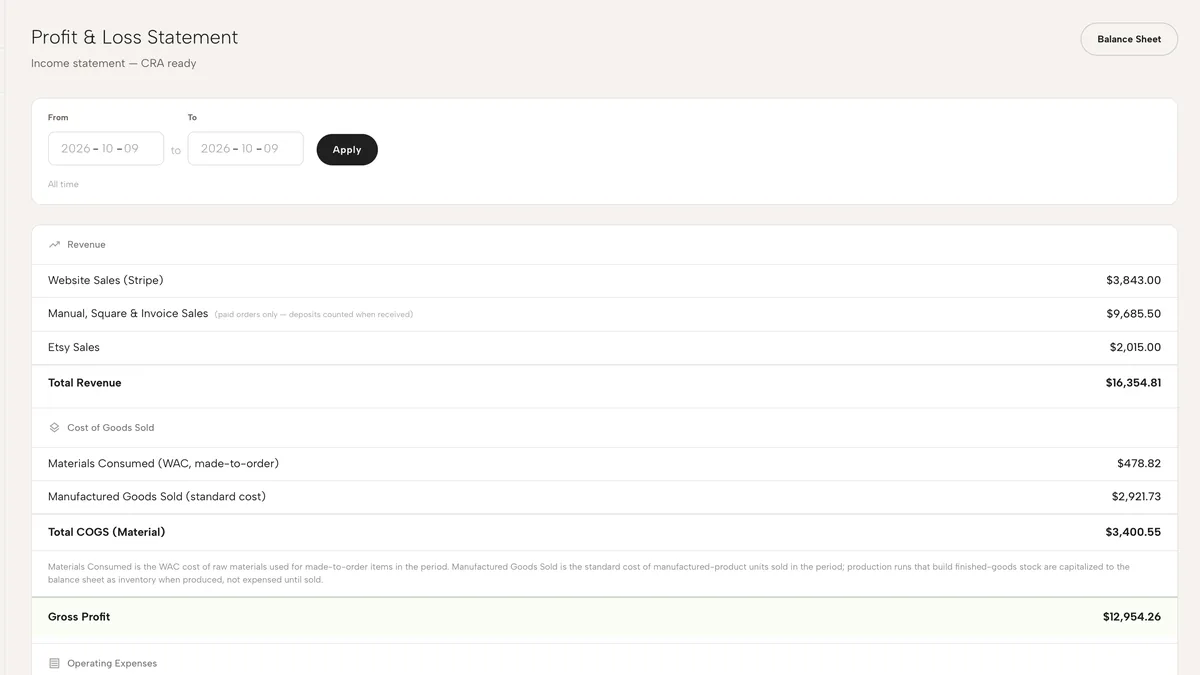
Task: Click the Profit & Loss Statement heading
Action: (135, 37)
